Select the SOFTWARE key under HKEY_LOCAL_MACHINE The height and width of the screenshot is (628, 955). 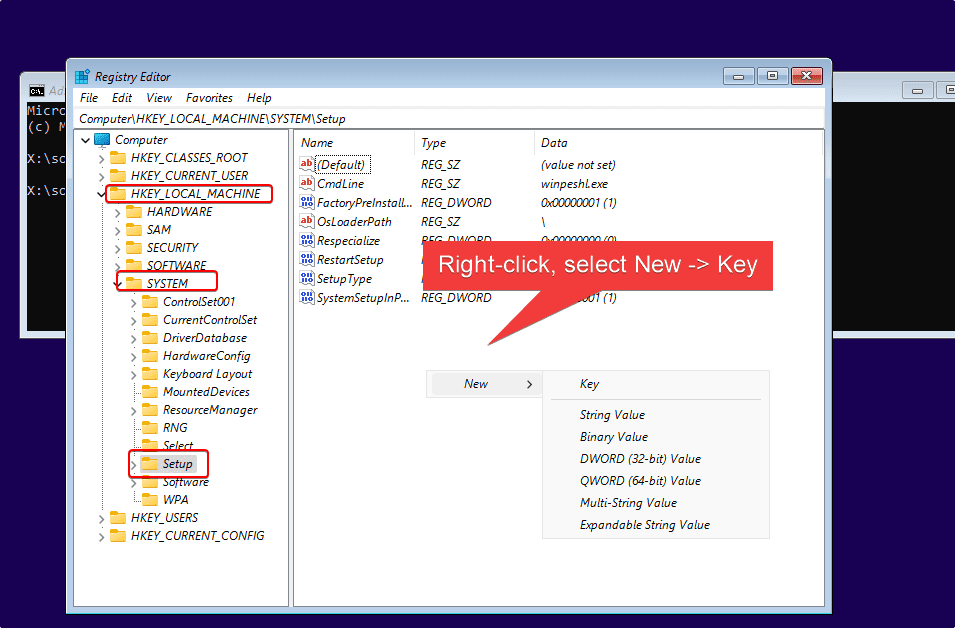coord(177,266)
